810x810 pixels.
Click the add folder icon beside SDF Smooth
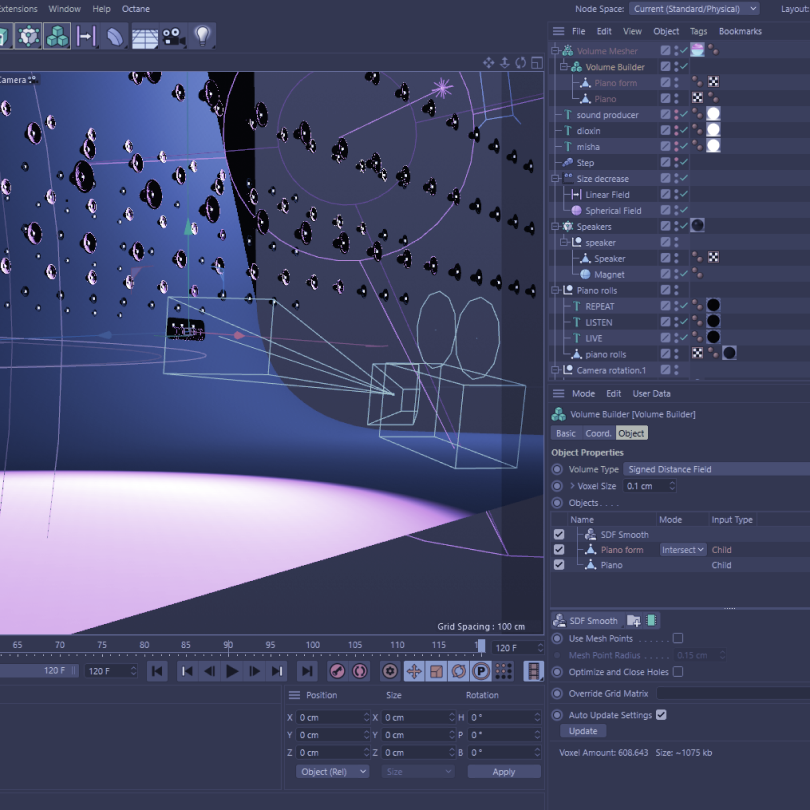coord(633,621)
